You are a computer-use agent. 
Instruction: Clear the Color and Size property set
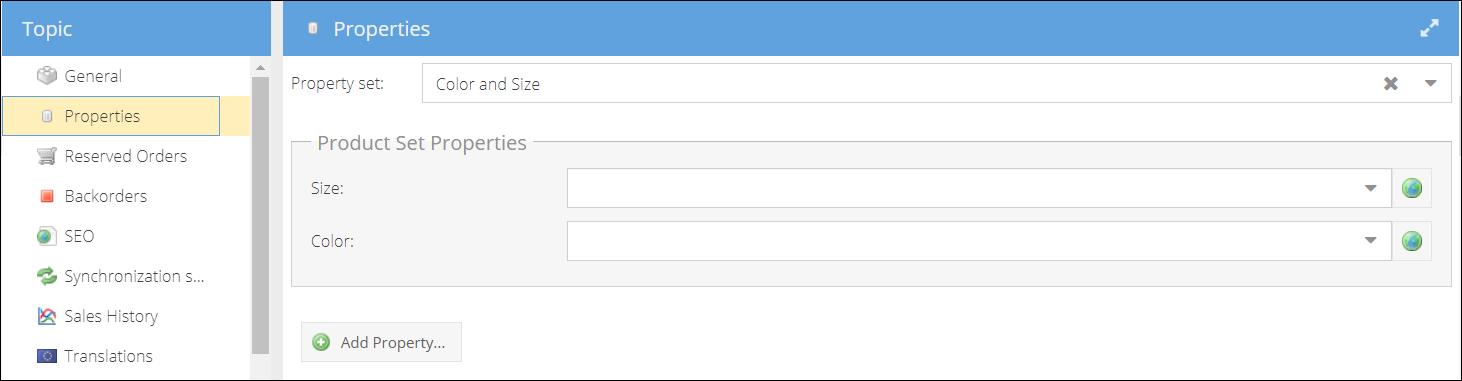click(x=1390, y=84)
